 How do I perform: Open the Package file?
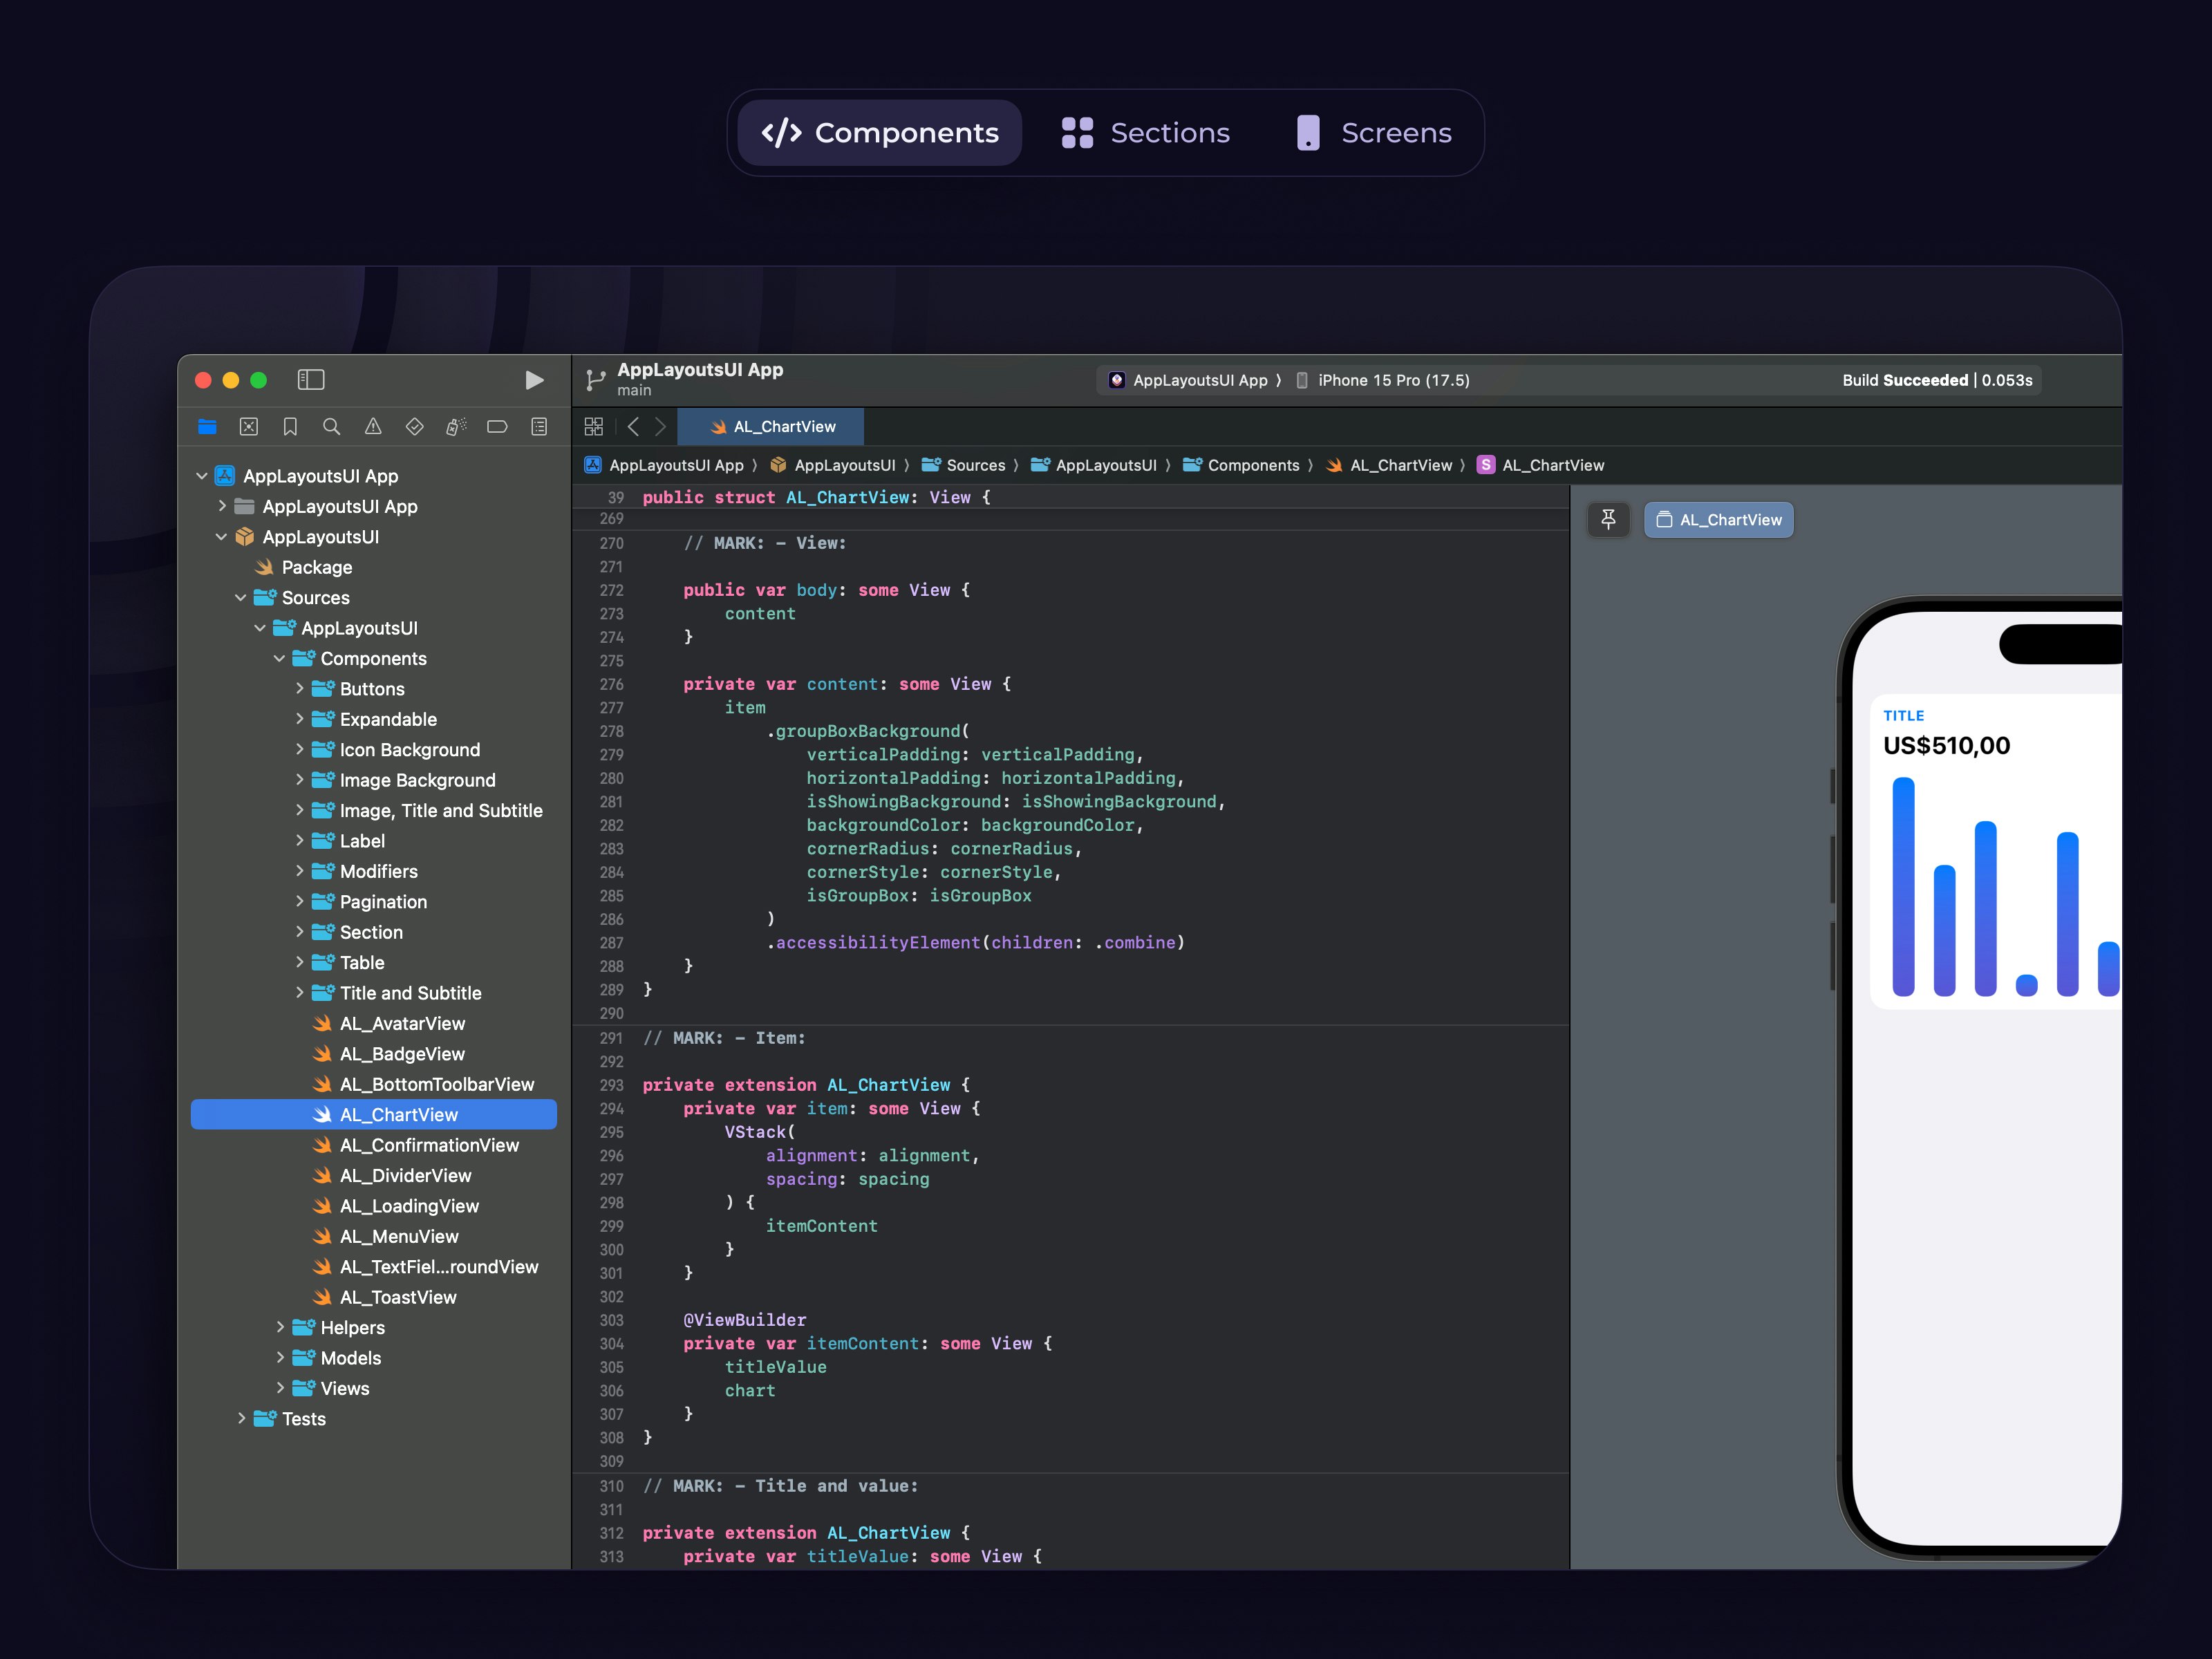[x=304, y=568]
